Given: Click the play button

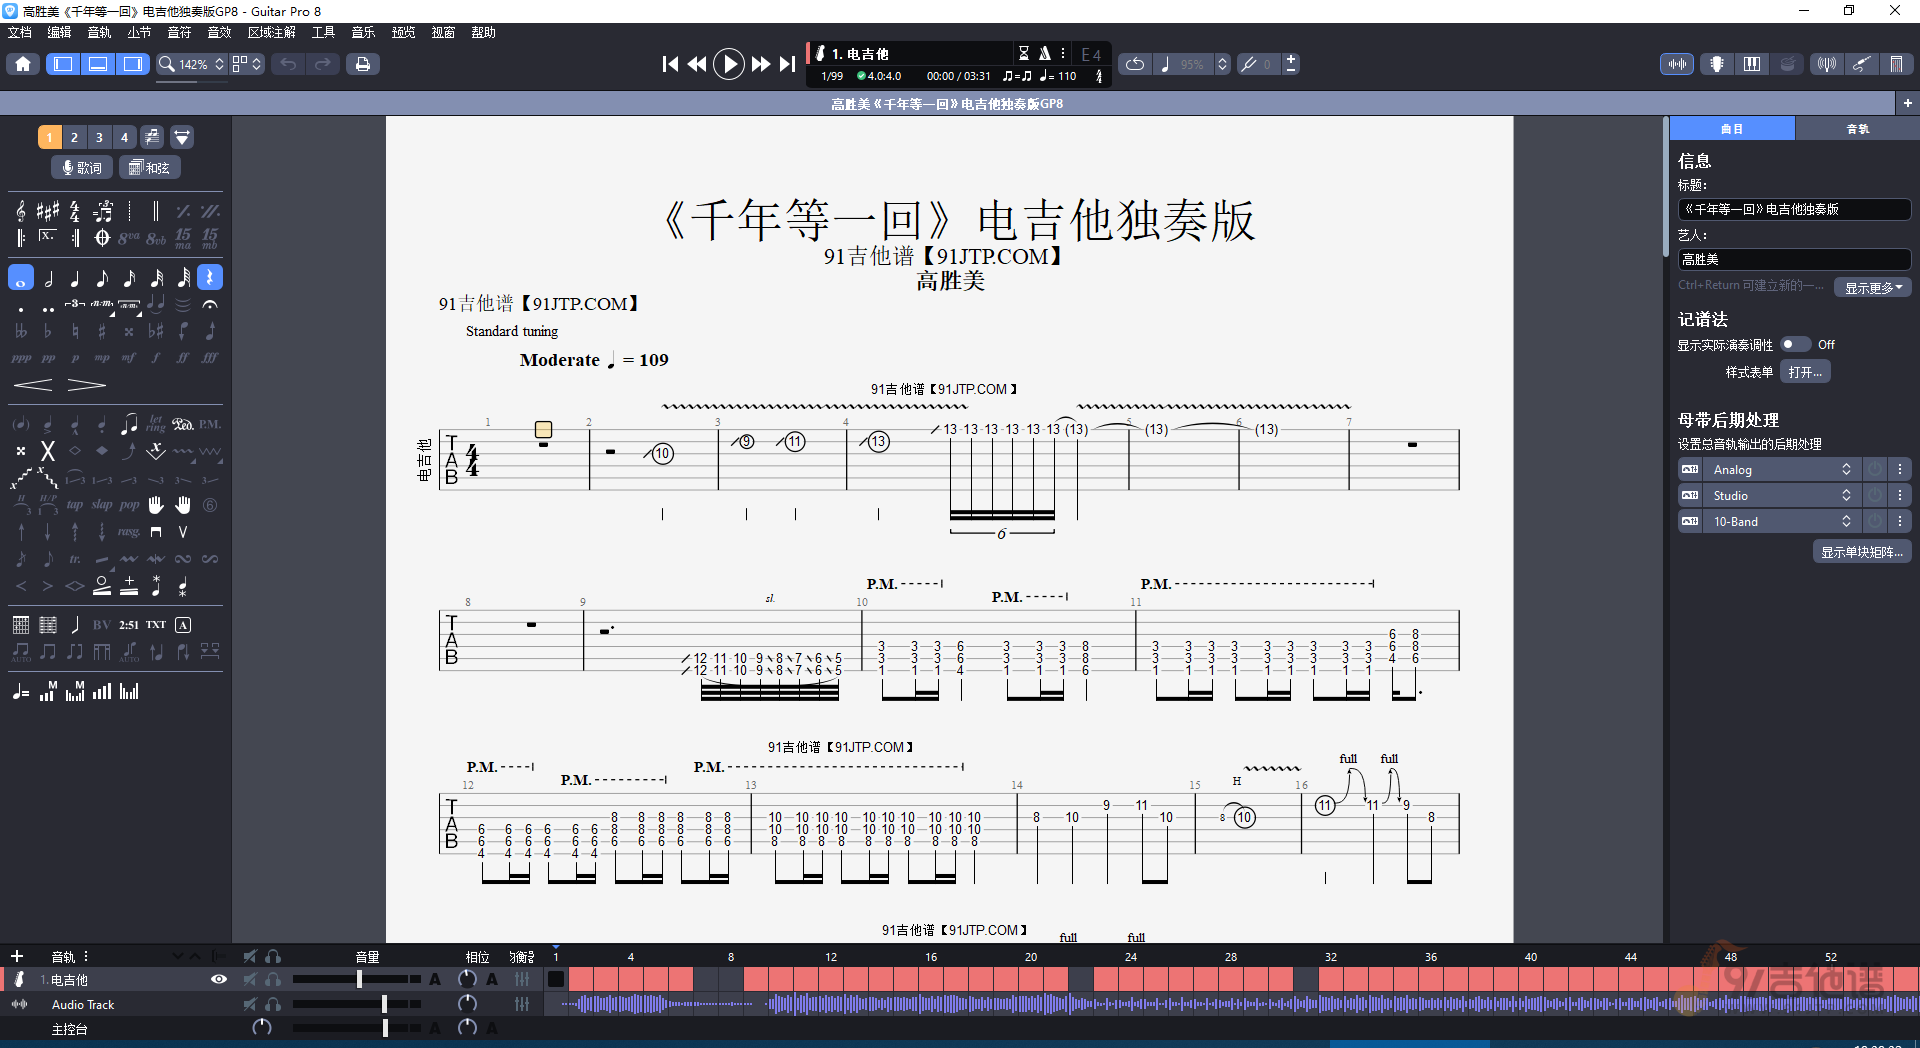Looking at the screenshot, I should click(x=729, y=64).
